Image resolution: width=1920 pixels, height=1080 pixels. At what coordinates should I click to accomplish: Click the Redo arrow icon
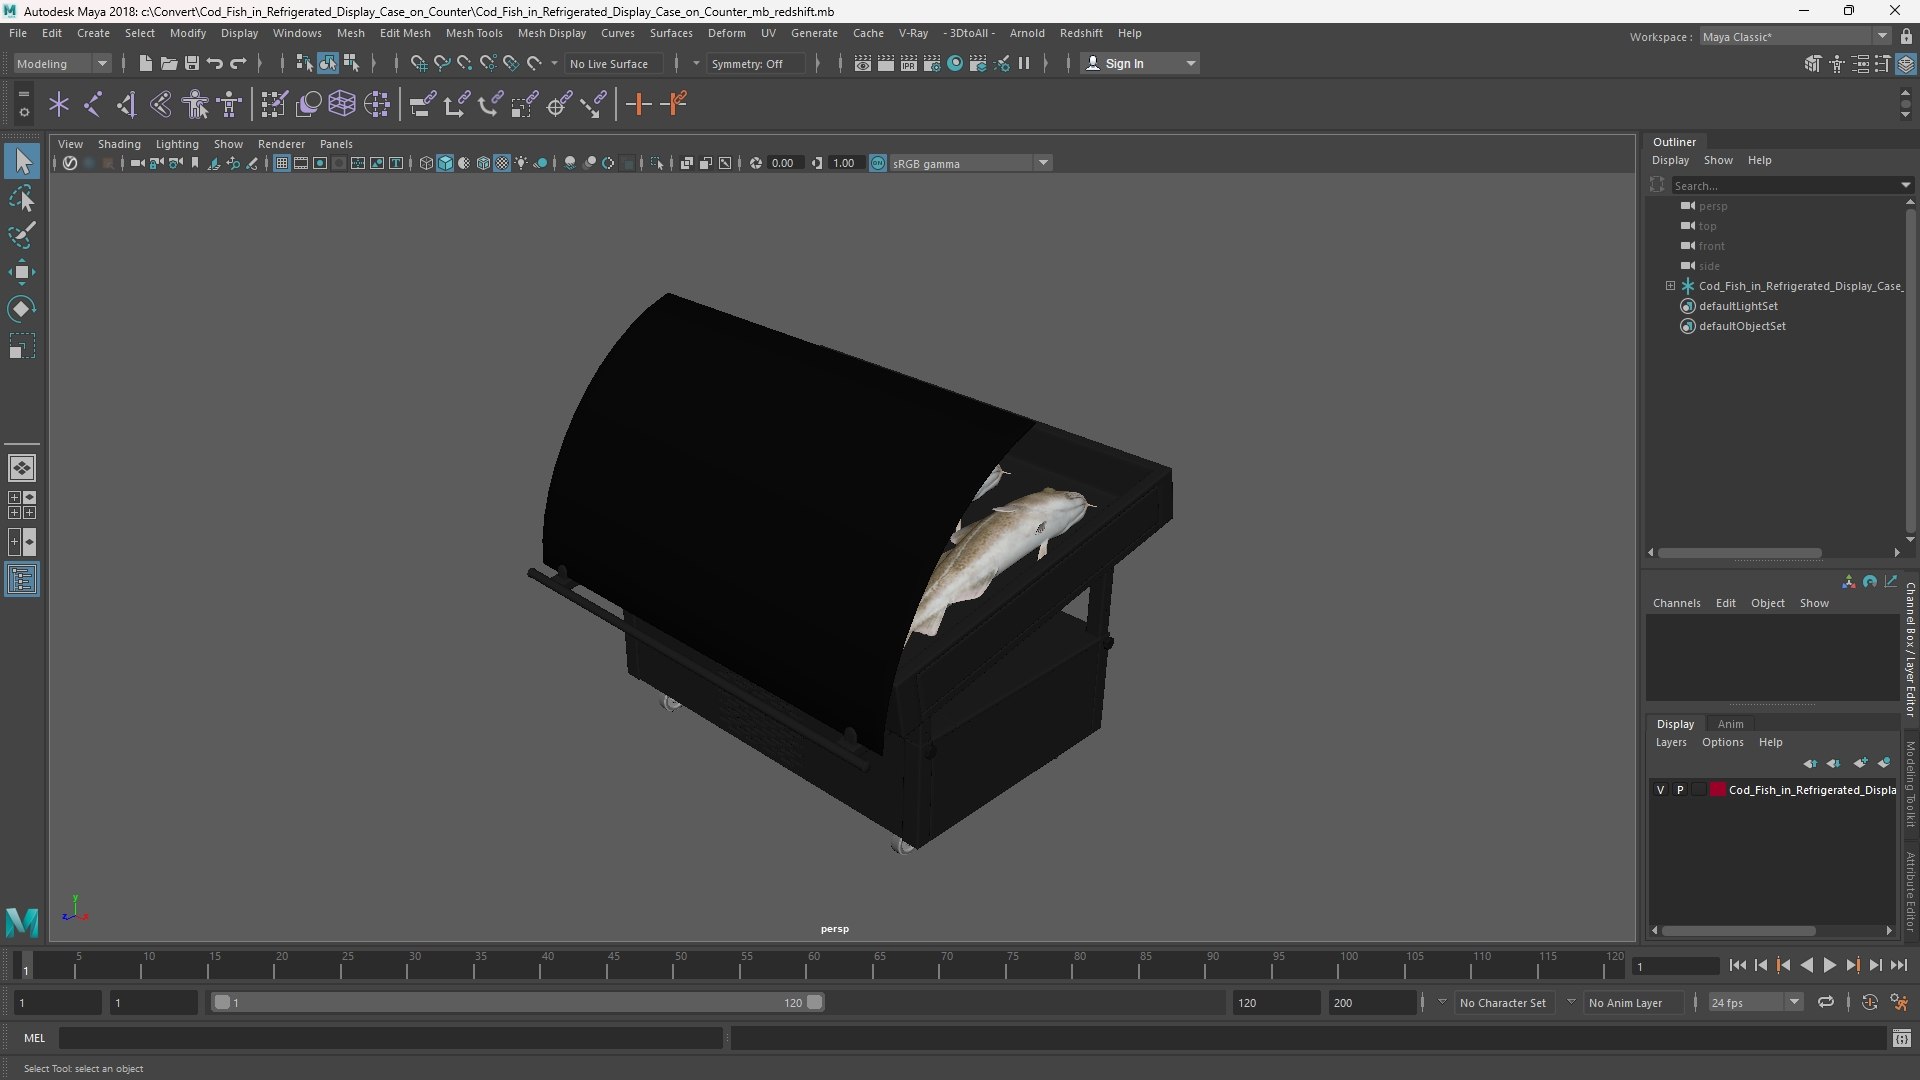238,63
